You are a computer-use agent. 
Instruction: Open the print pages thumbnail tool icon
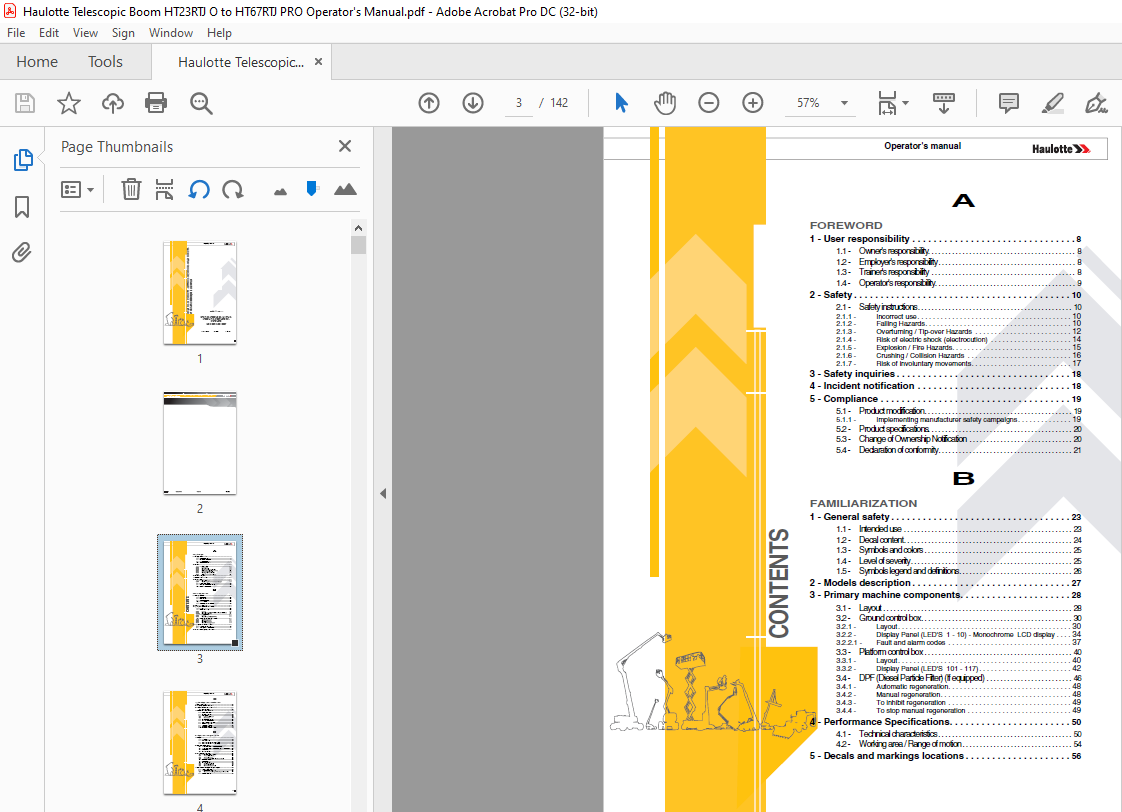point(164,190)
